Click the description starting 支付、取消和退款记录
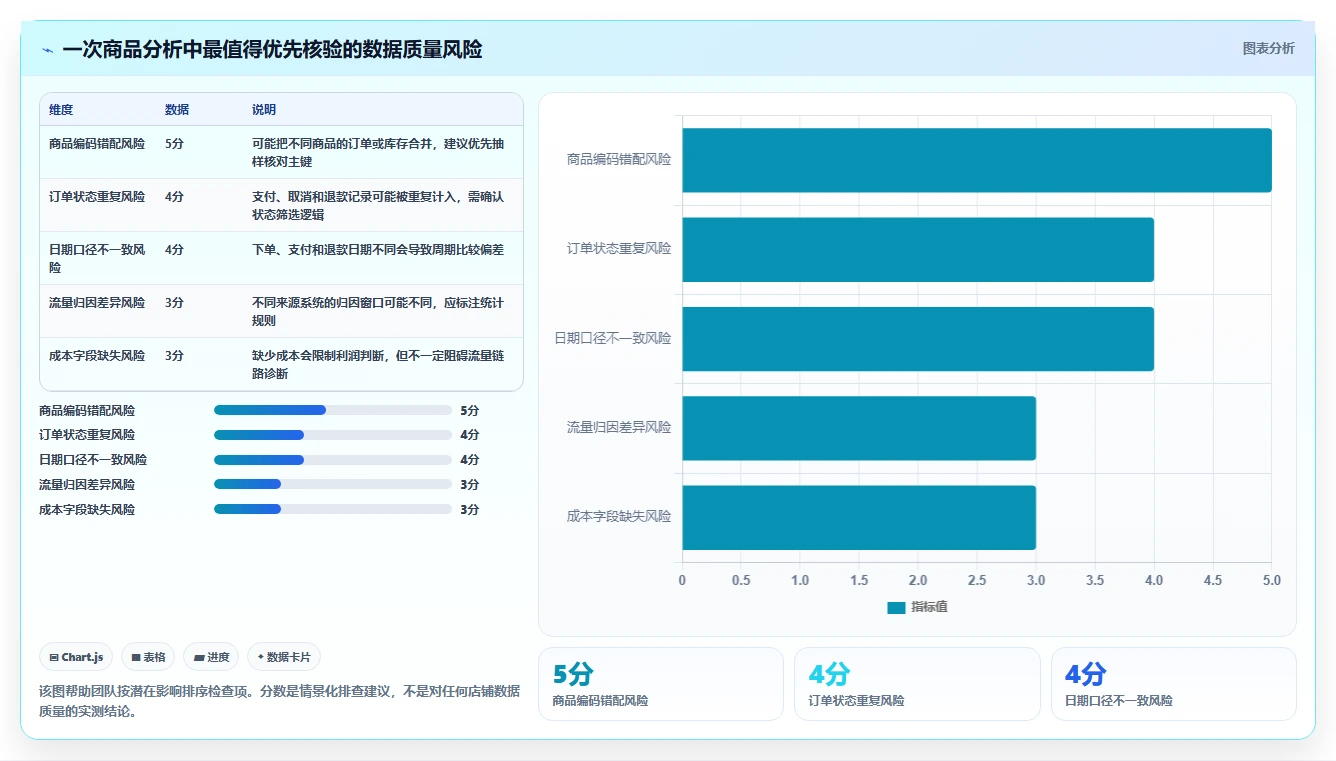Image resolution: width=1336 pixels, height=761 pixels. tap(378, 205)
